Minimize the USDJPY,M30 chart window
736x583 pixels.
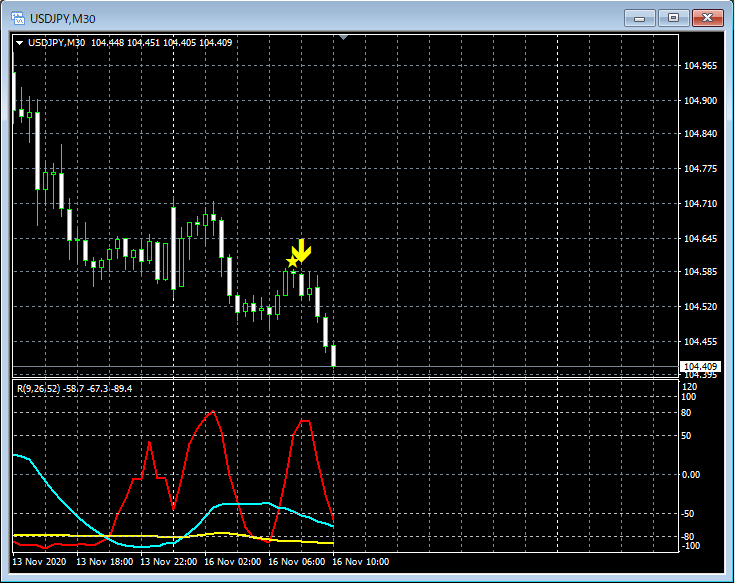639,18
